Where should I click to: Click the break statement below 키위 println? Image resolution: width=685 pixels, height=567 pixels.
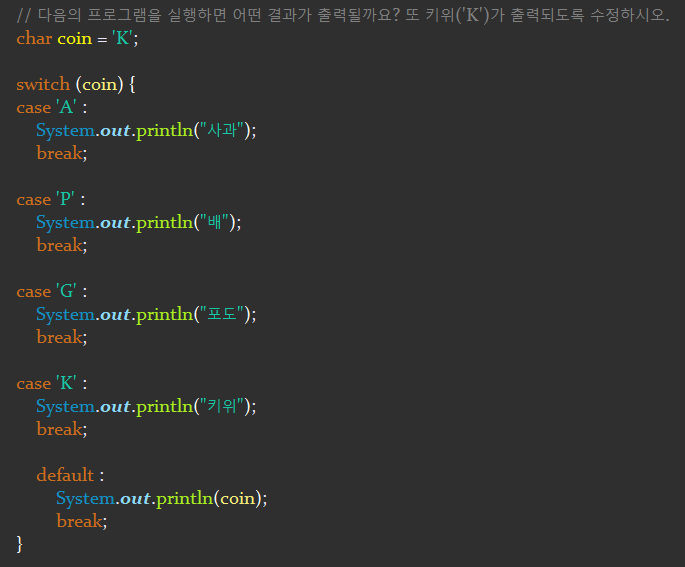62,429
